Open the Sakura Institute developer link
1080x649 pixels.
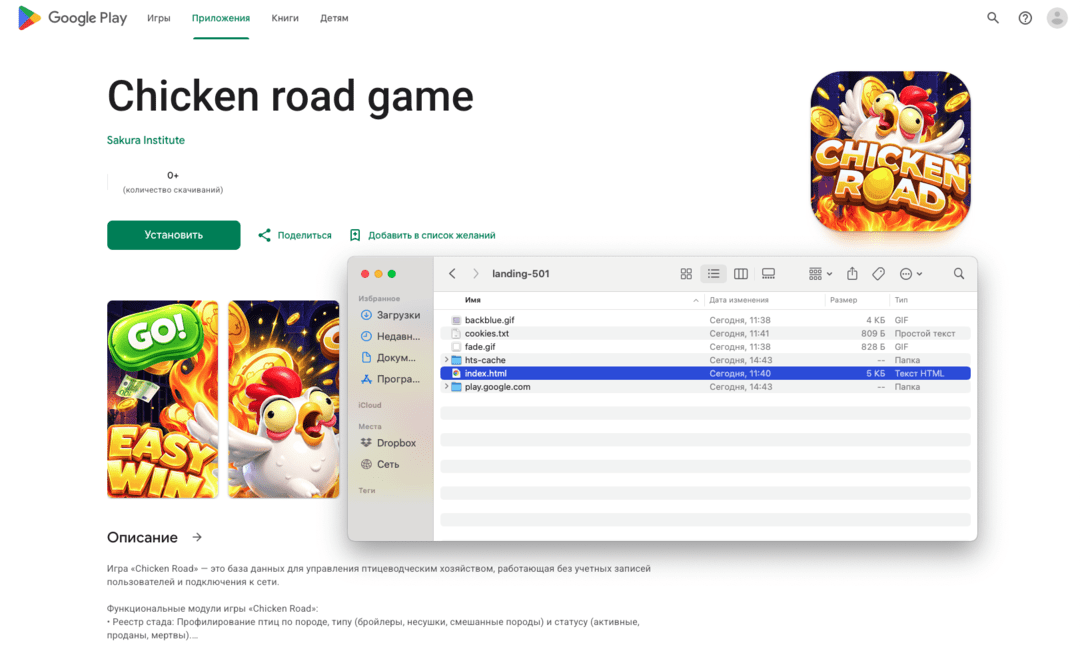click(x=145, y=140)
